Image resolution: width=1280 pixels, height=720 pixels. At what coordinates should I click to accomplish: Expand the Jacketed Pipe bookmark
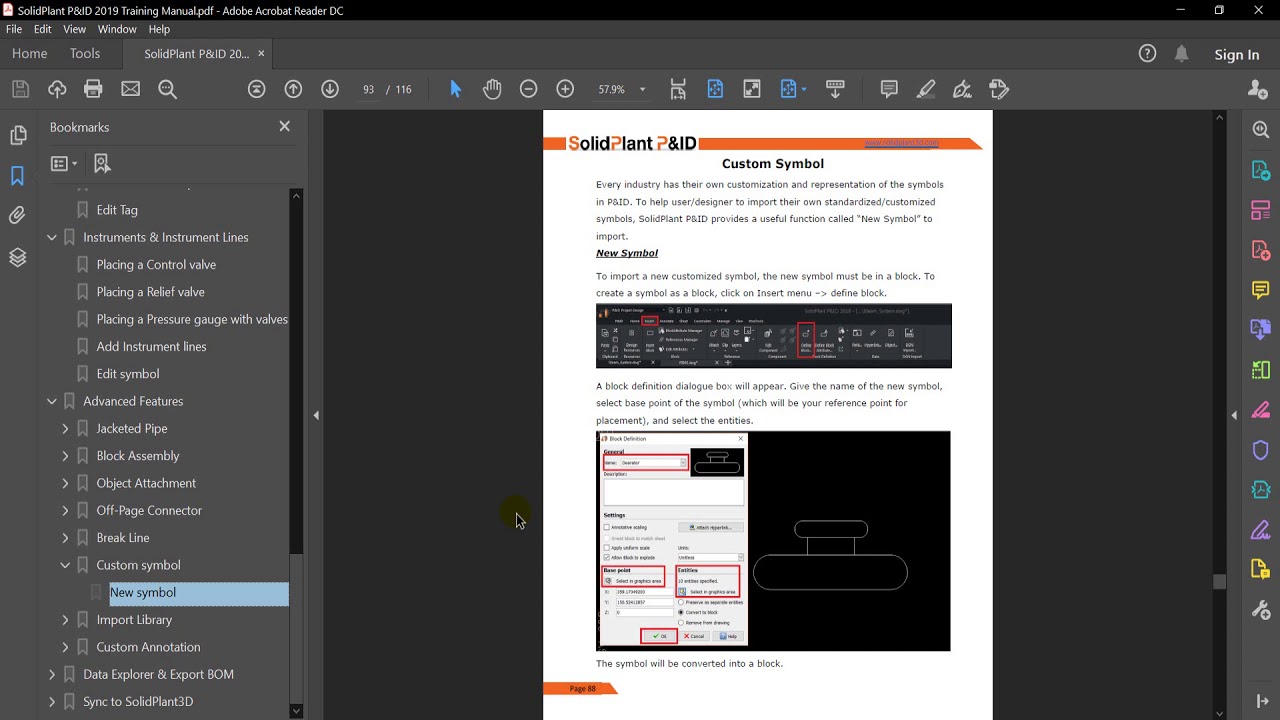[65, 428]
